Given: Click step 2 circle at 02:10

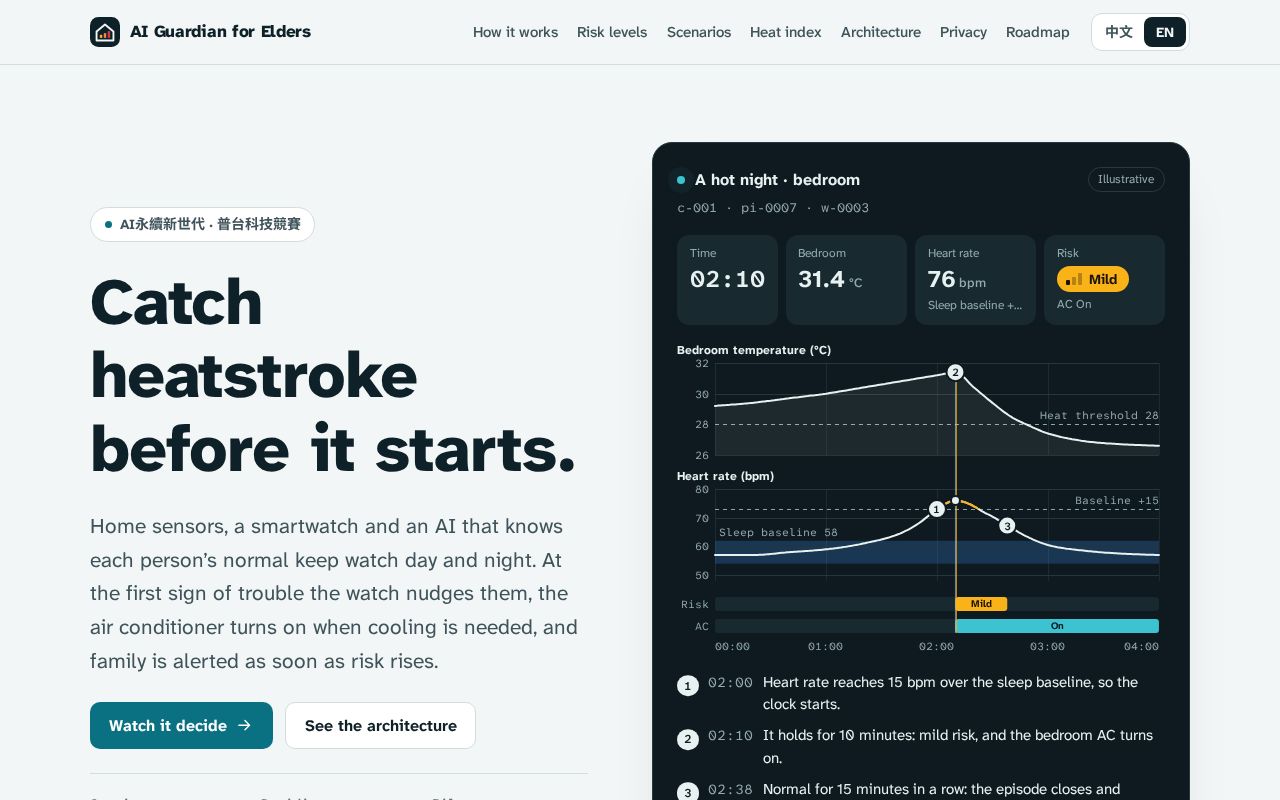Looking at the screenshot, I should tap(687, 739).
